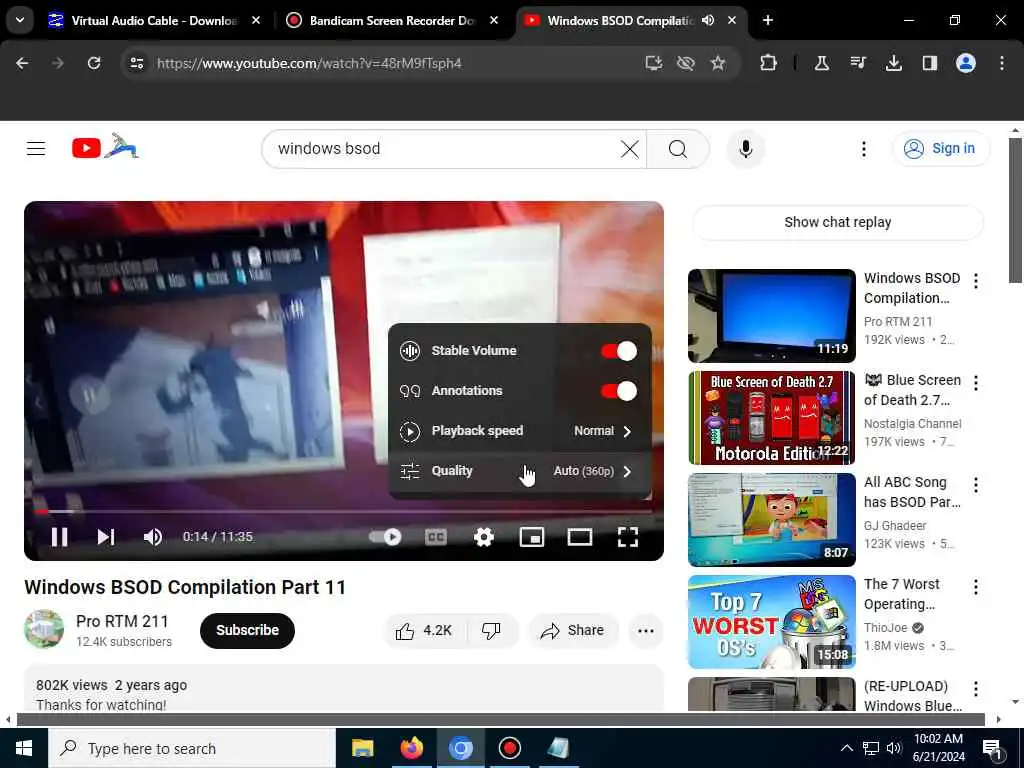This screenshot has width=1024, height=768.
Task: Search by voice with microphone
Action: pos(745,149)
